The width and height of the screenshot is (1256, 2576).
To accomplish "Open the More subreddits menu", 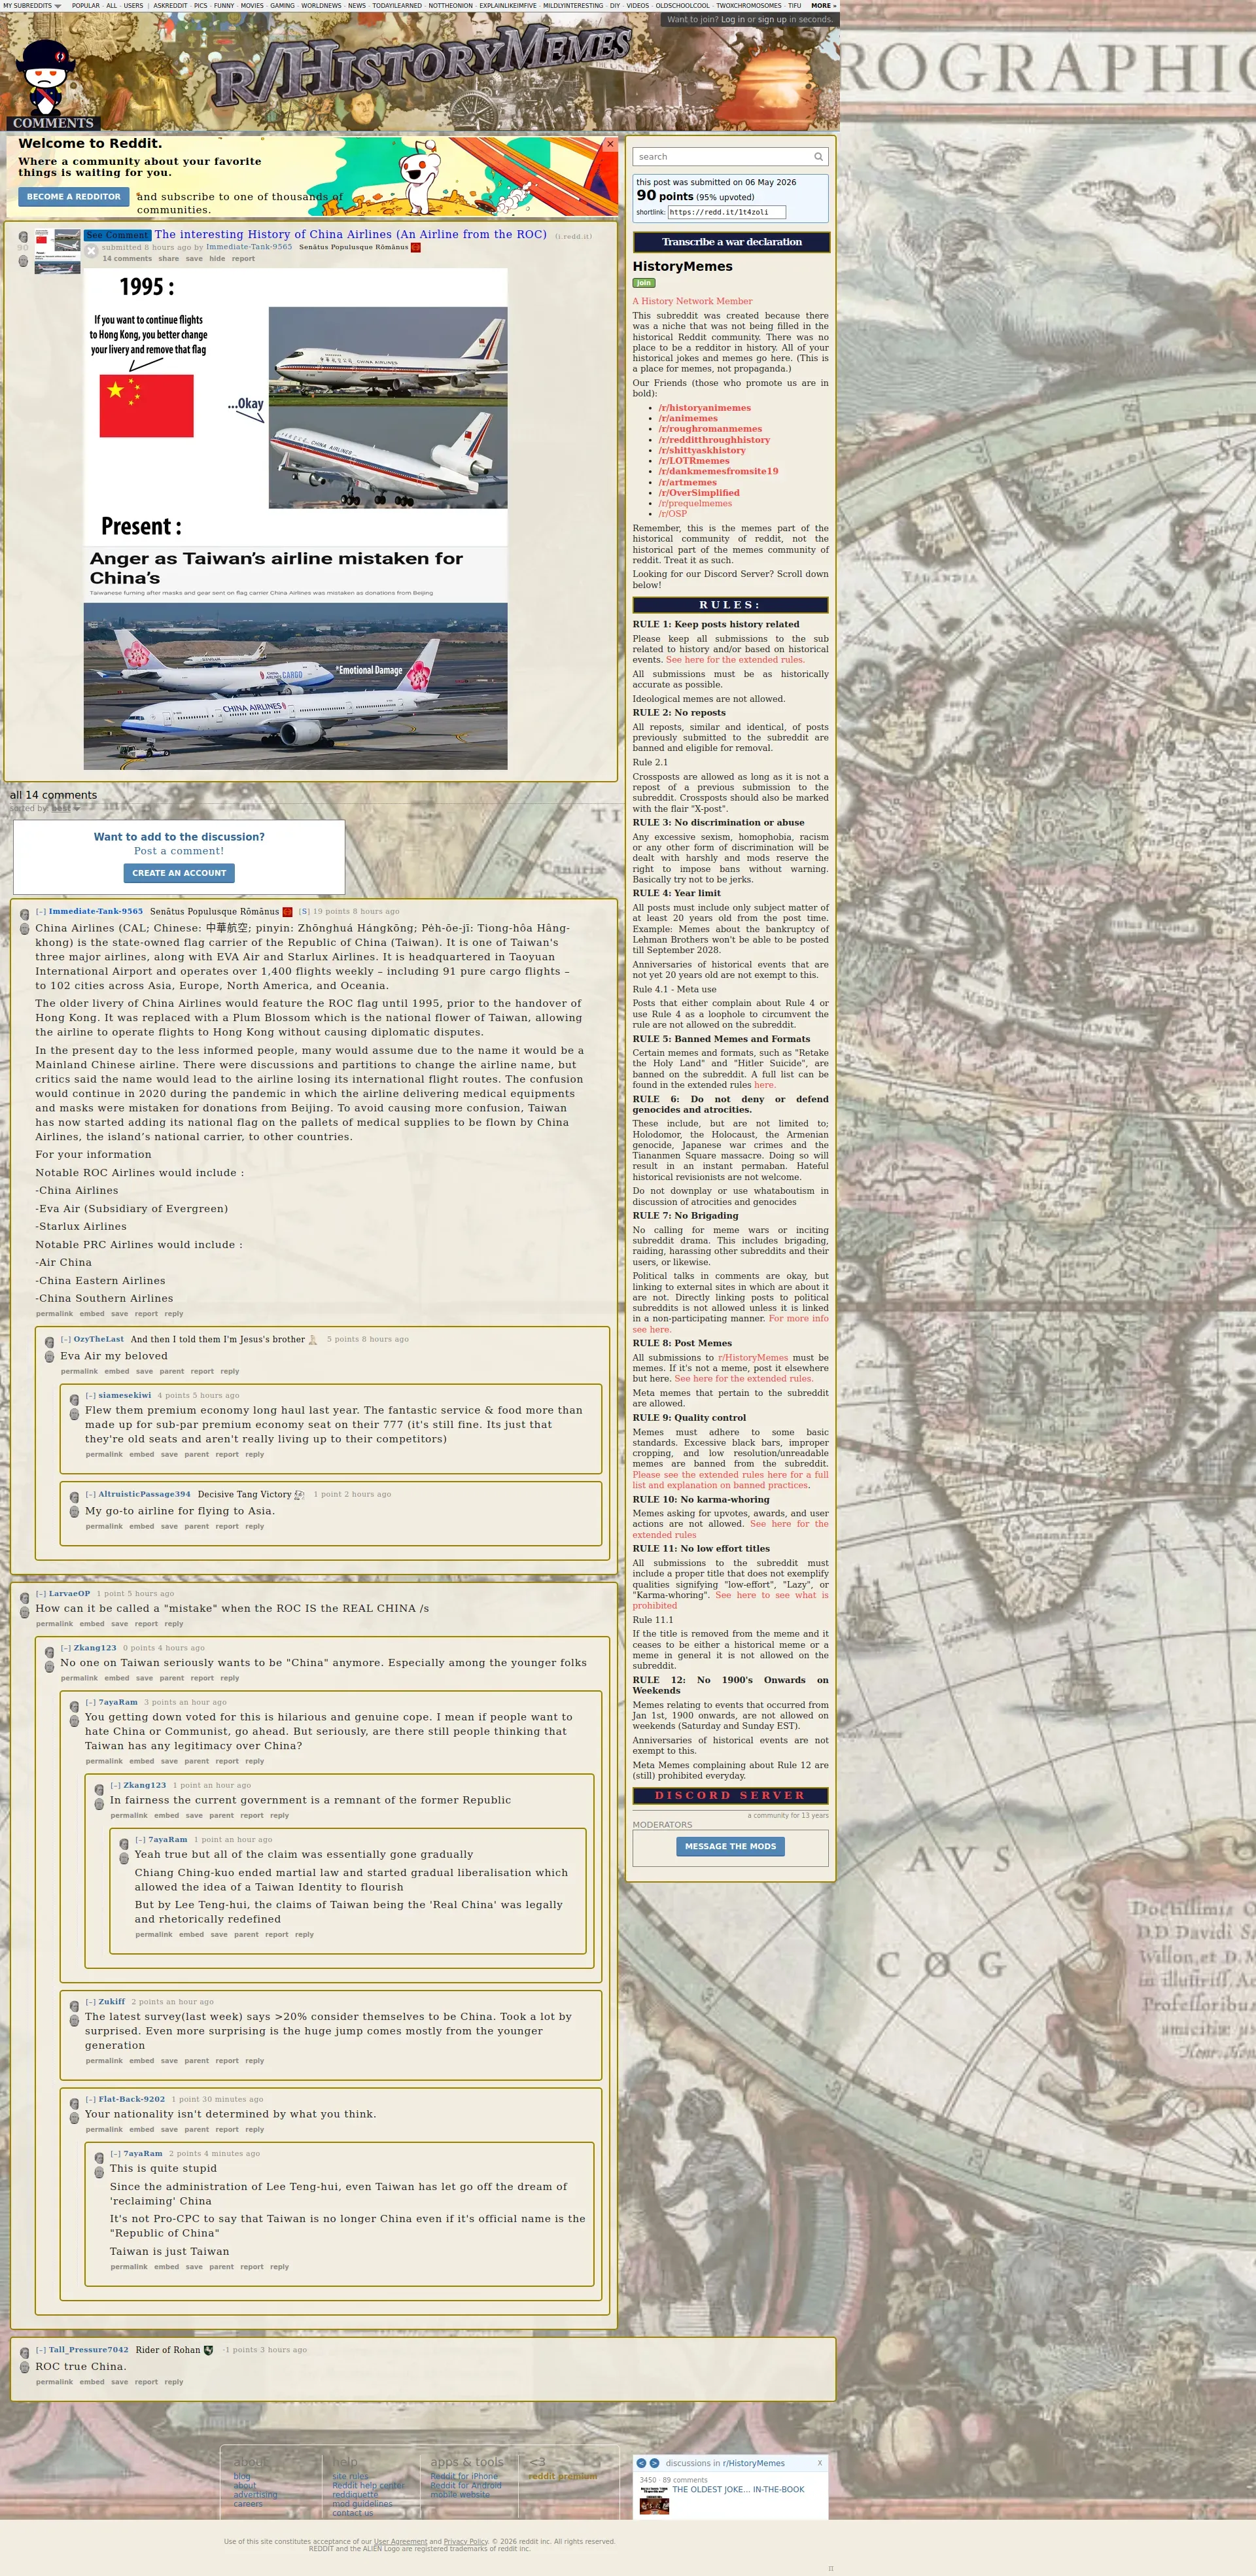I will [x=823, y=5].
